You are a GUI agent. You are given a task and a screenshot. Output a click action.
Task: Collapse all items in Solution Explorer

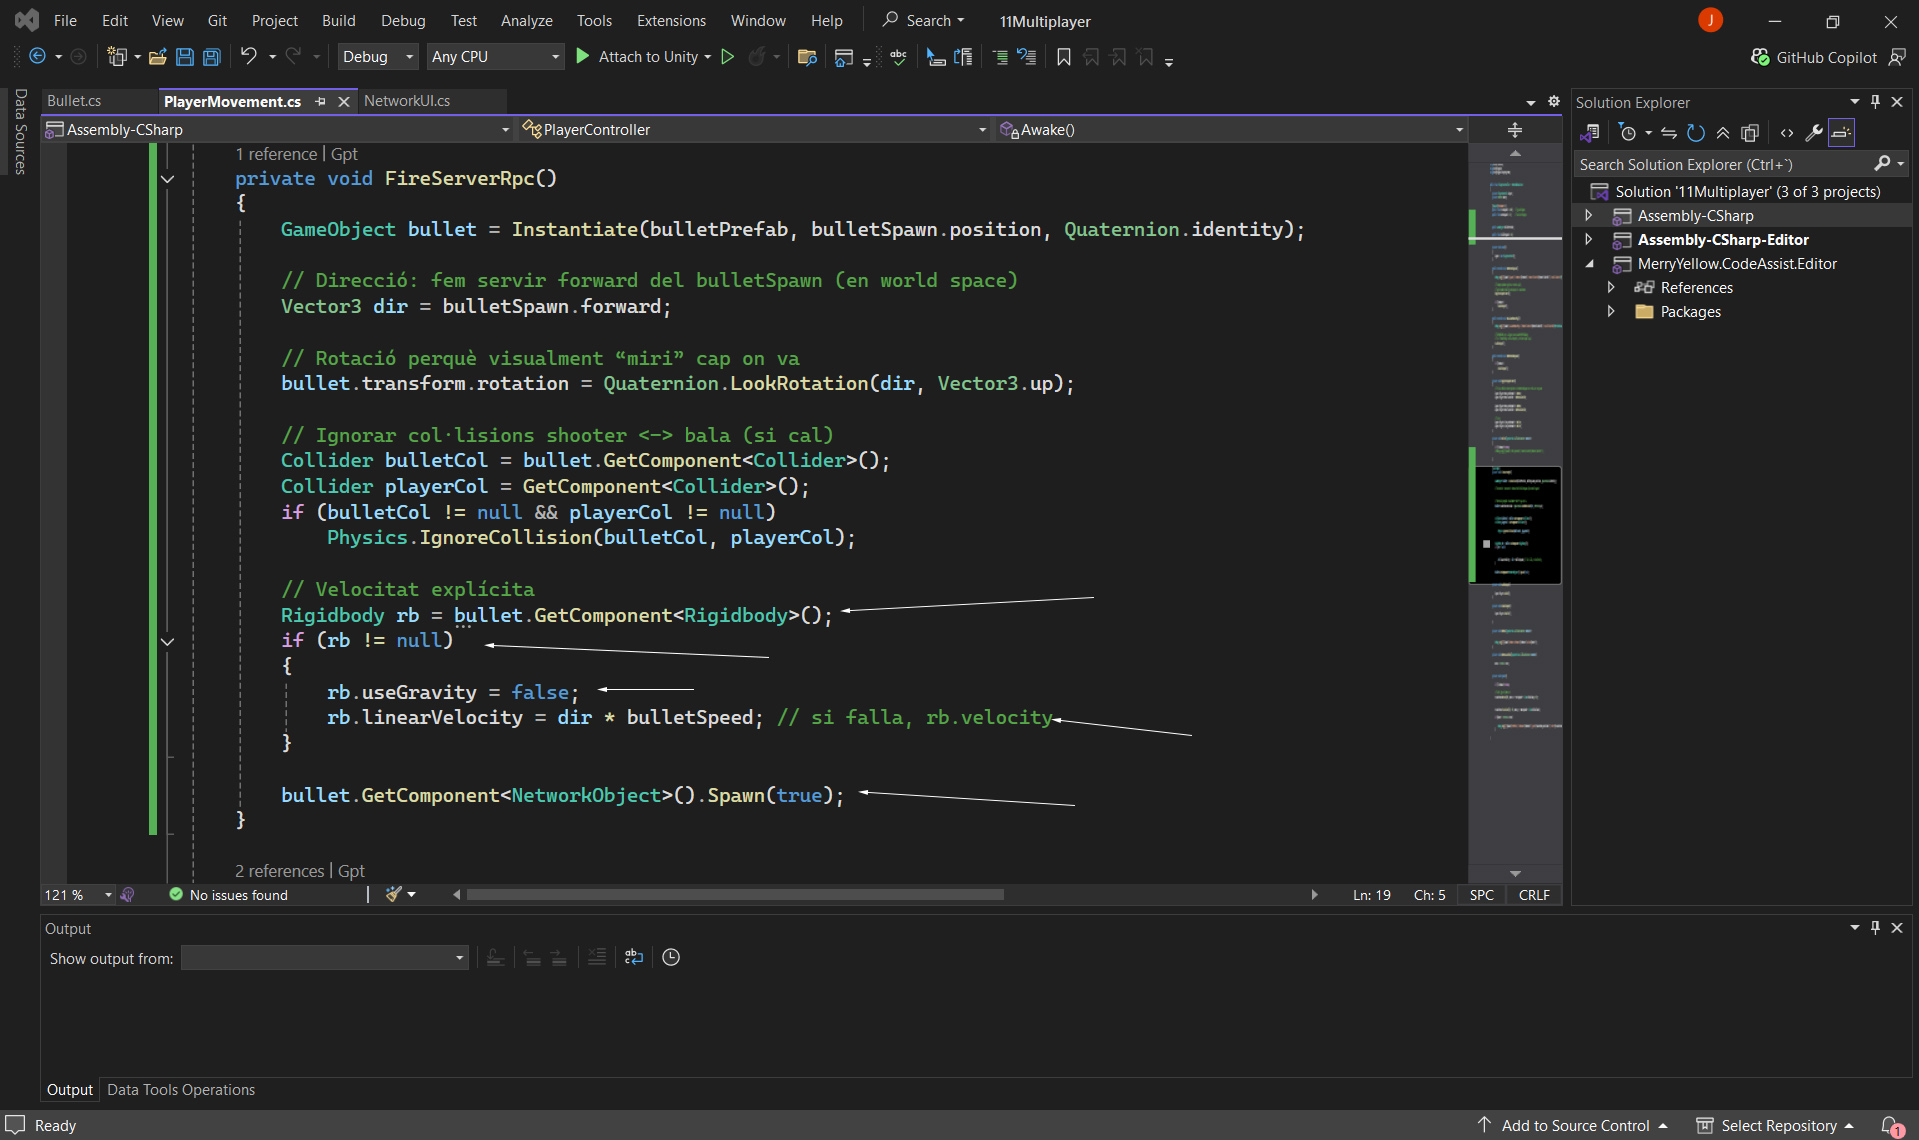coord(1722,133)
